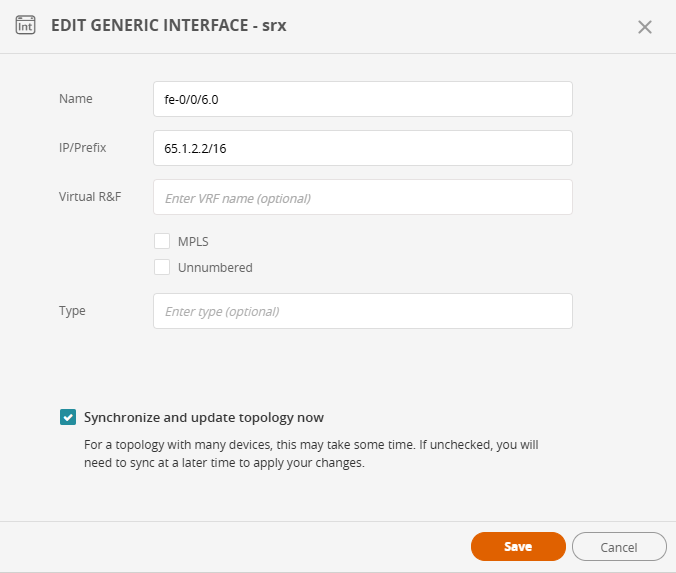
Task: Cancel editing the interface
Action: [619, 547]
